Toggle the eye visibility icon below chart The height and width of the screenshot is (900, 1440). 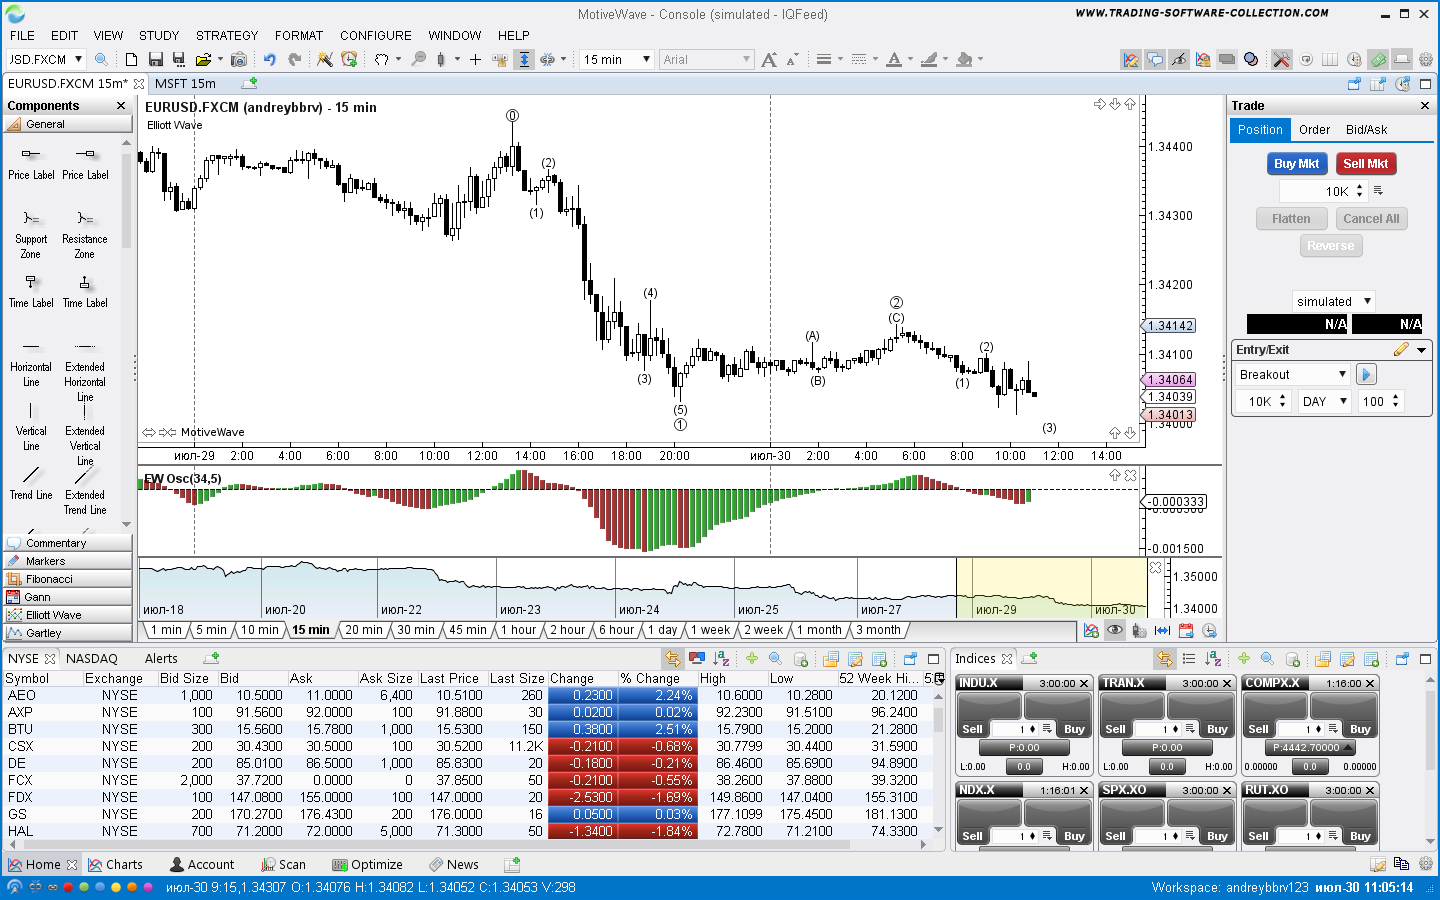(1114, 630)
